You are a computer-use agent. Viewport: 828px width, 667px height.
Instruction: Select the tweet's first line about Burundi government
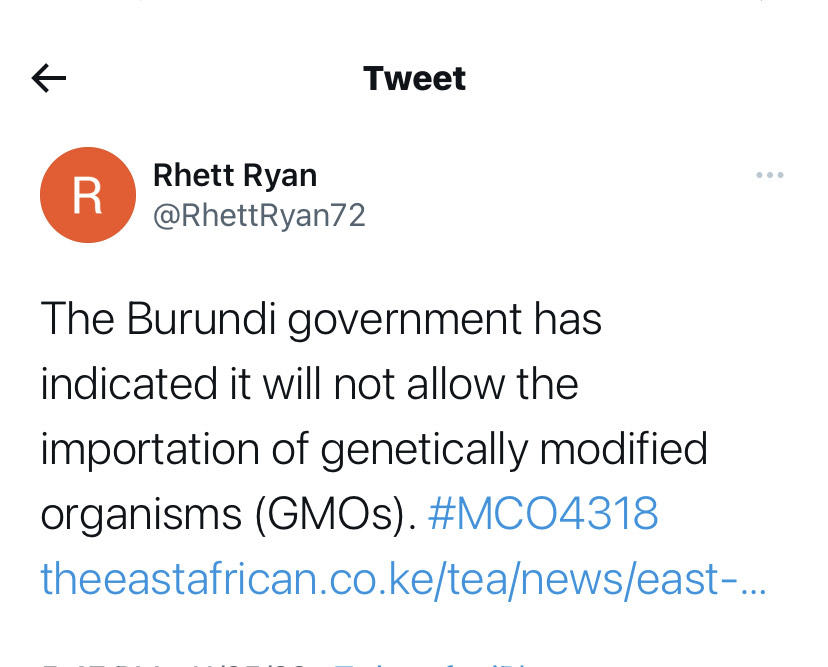321,320
